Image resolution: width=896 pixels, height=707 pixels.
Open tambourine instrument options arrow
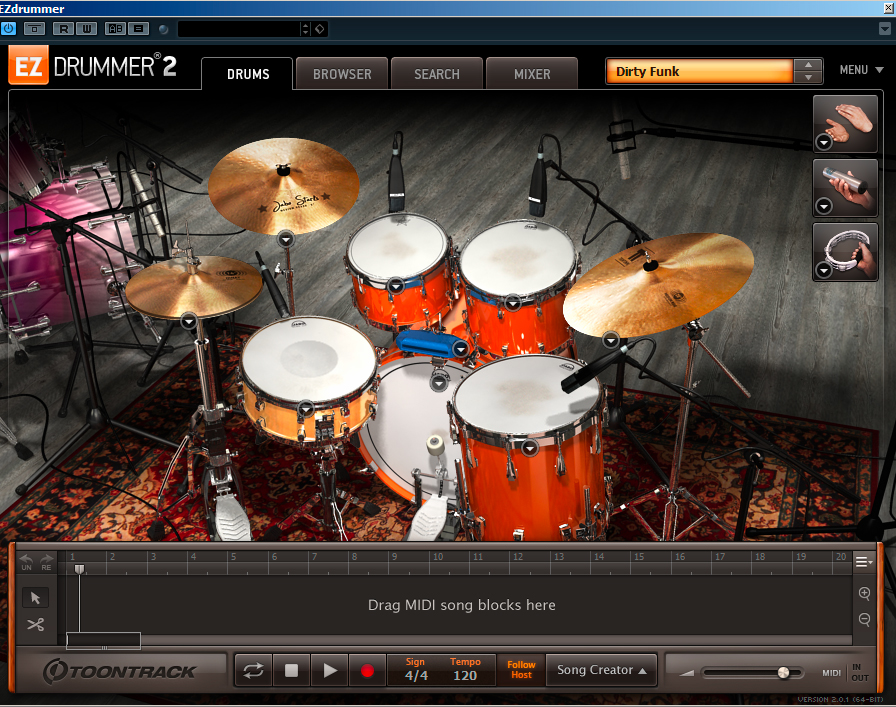point(823,270)
